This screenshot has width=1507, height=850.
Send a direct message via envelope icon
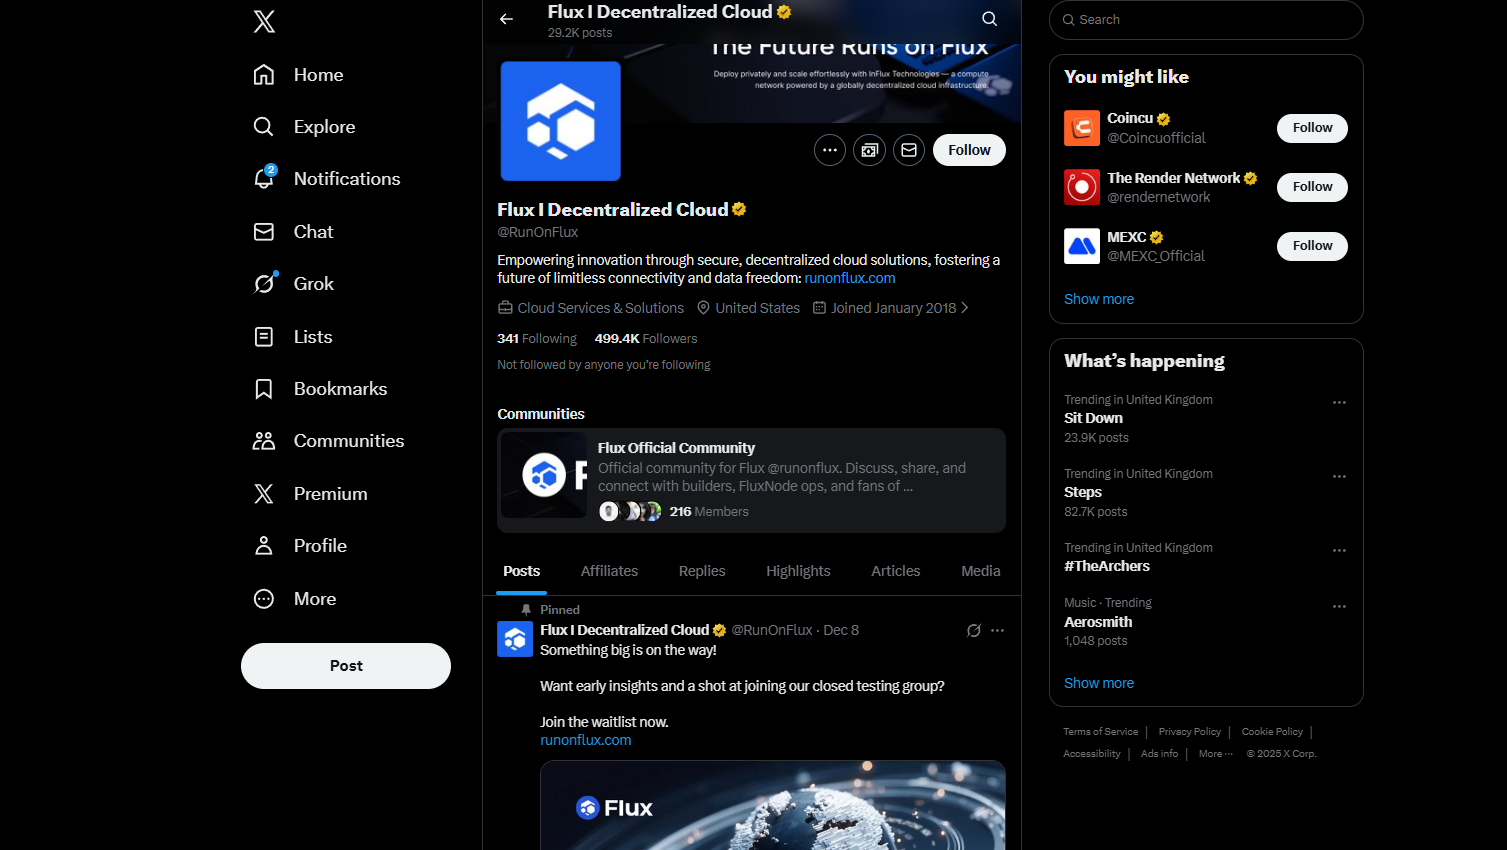click(908, 150)
